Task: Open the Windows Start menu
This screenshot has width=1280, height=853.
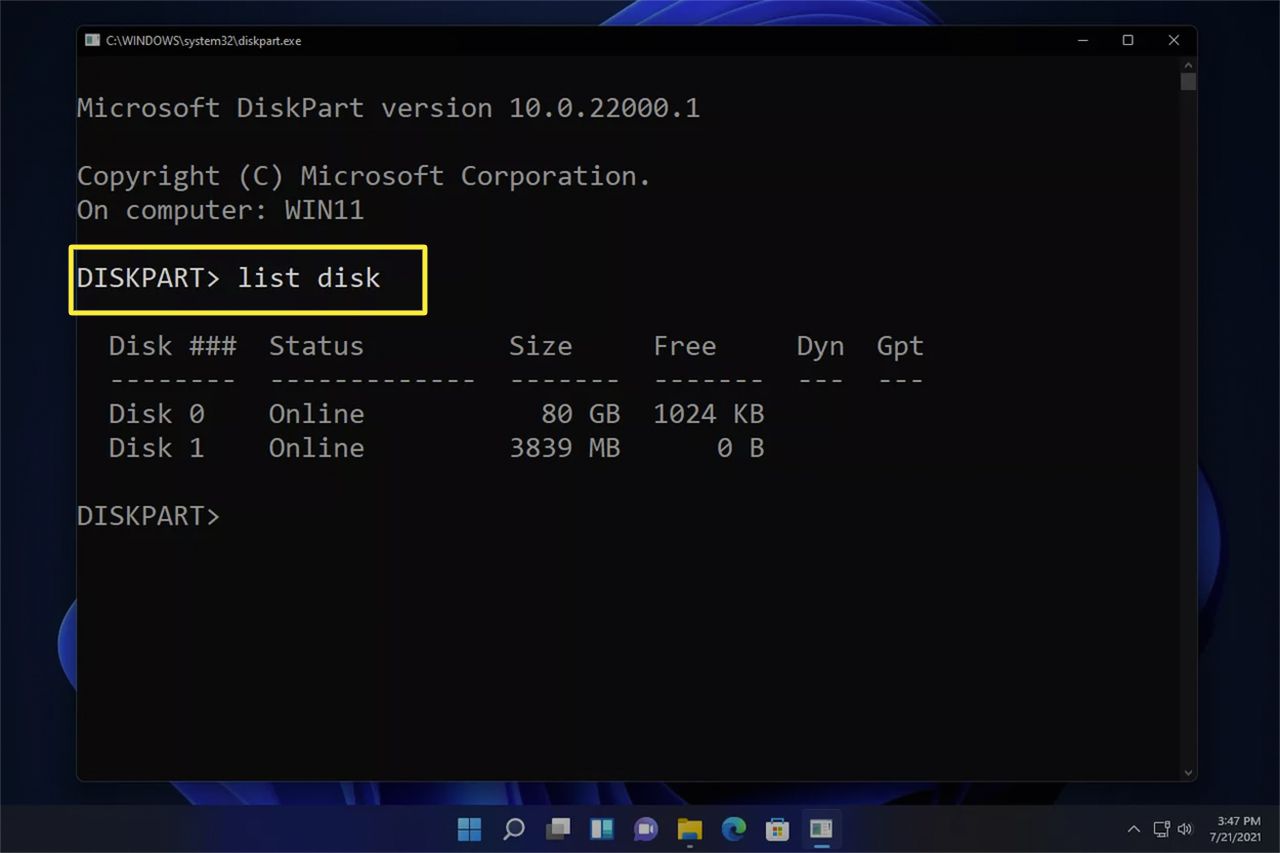Action: click(x=469, y=829)
